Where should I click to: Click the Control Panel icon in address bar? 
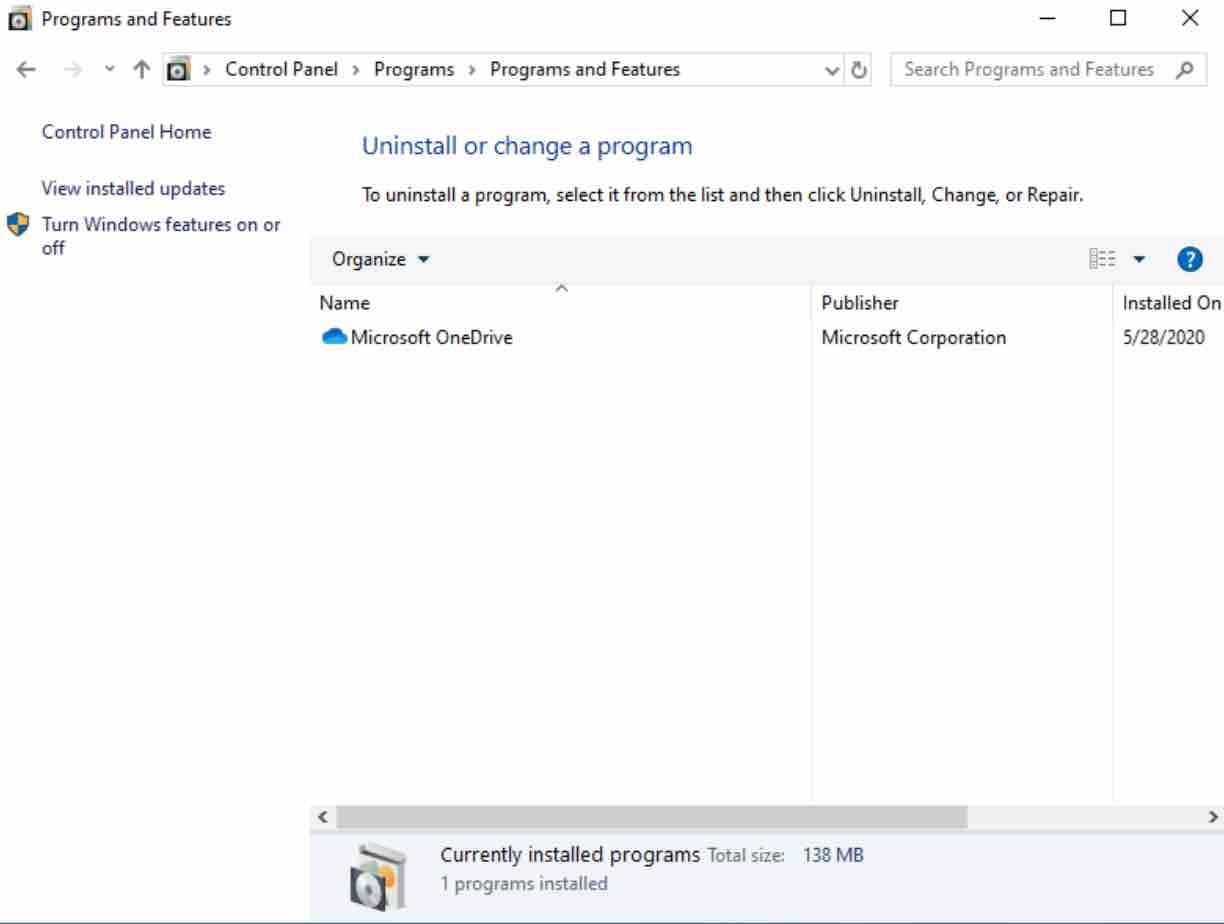(178, 70)
